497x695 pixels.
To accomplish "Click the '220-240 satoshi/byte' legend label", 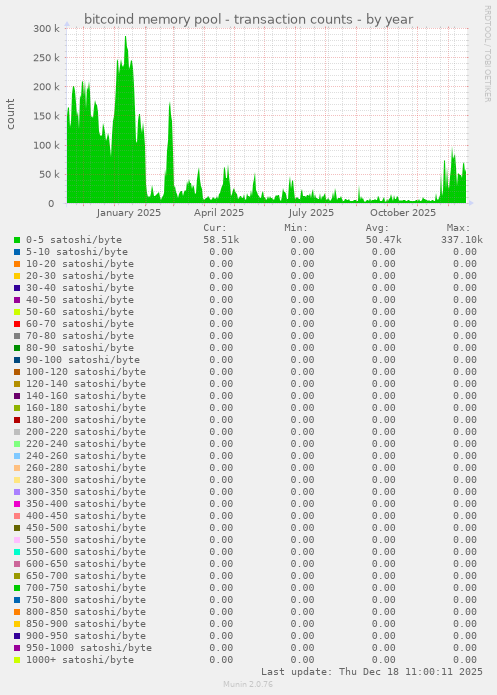I will tap(86, 444).
